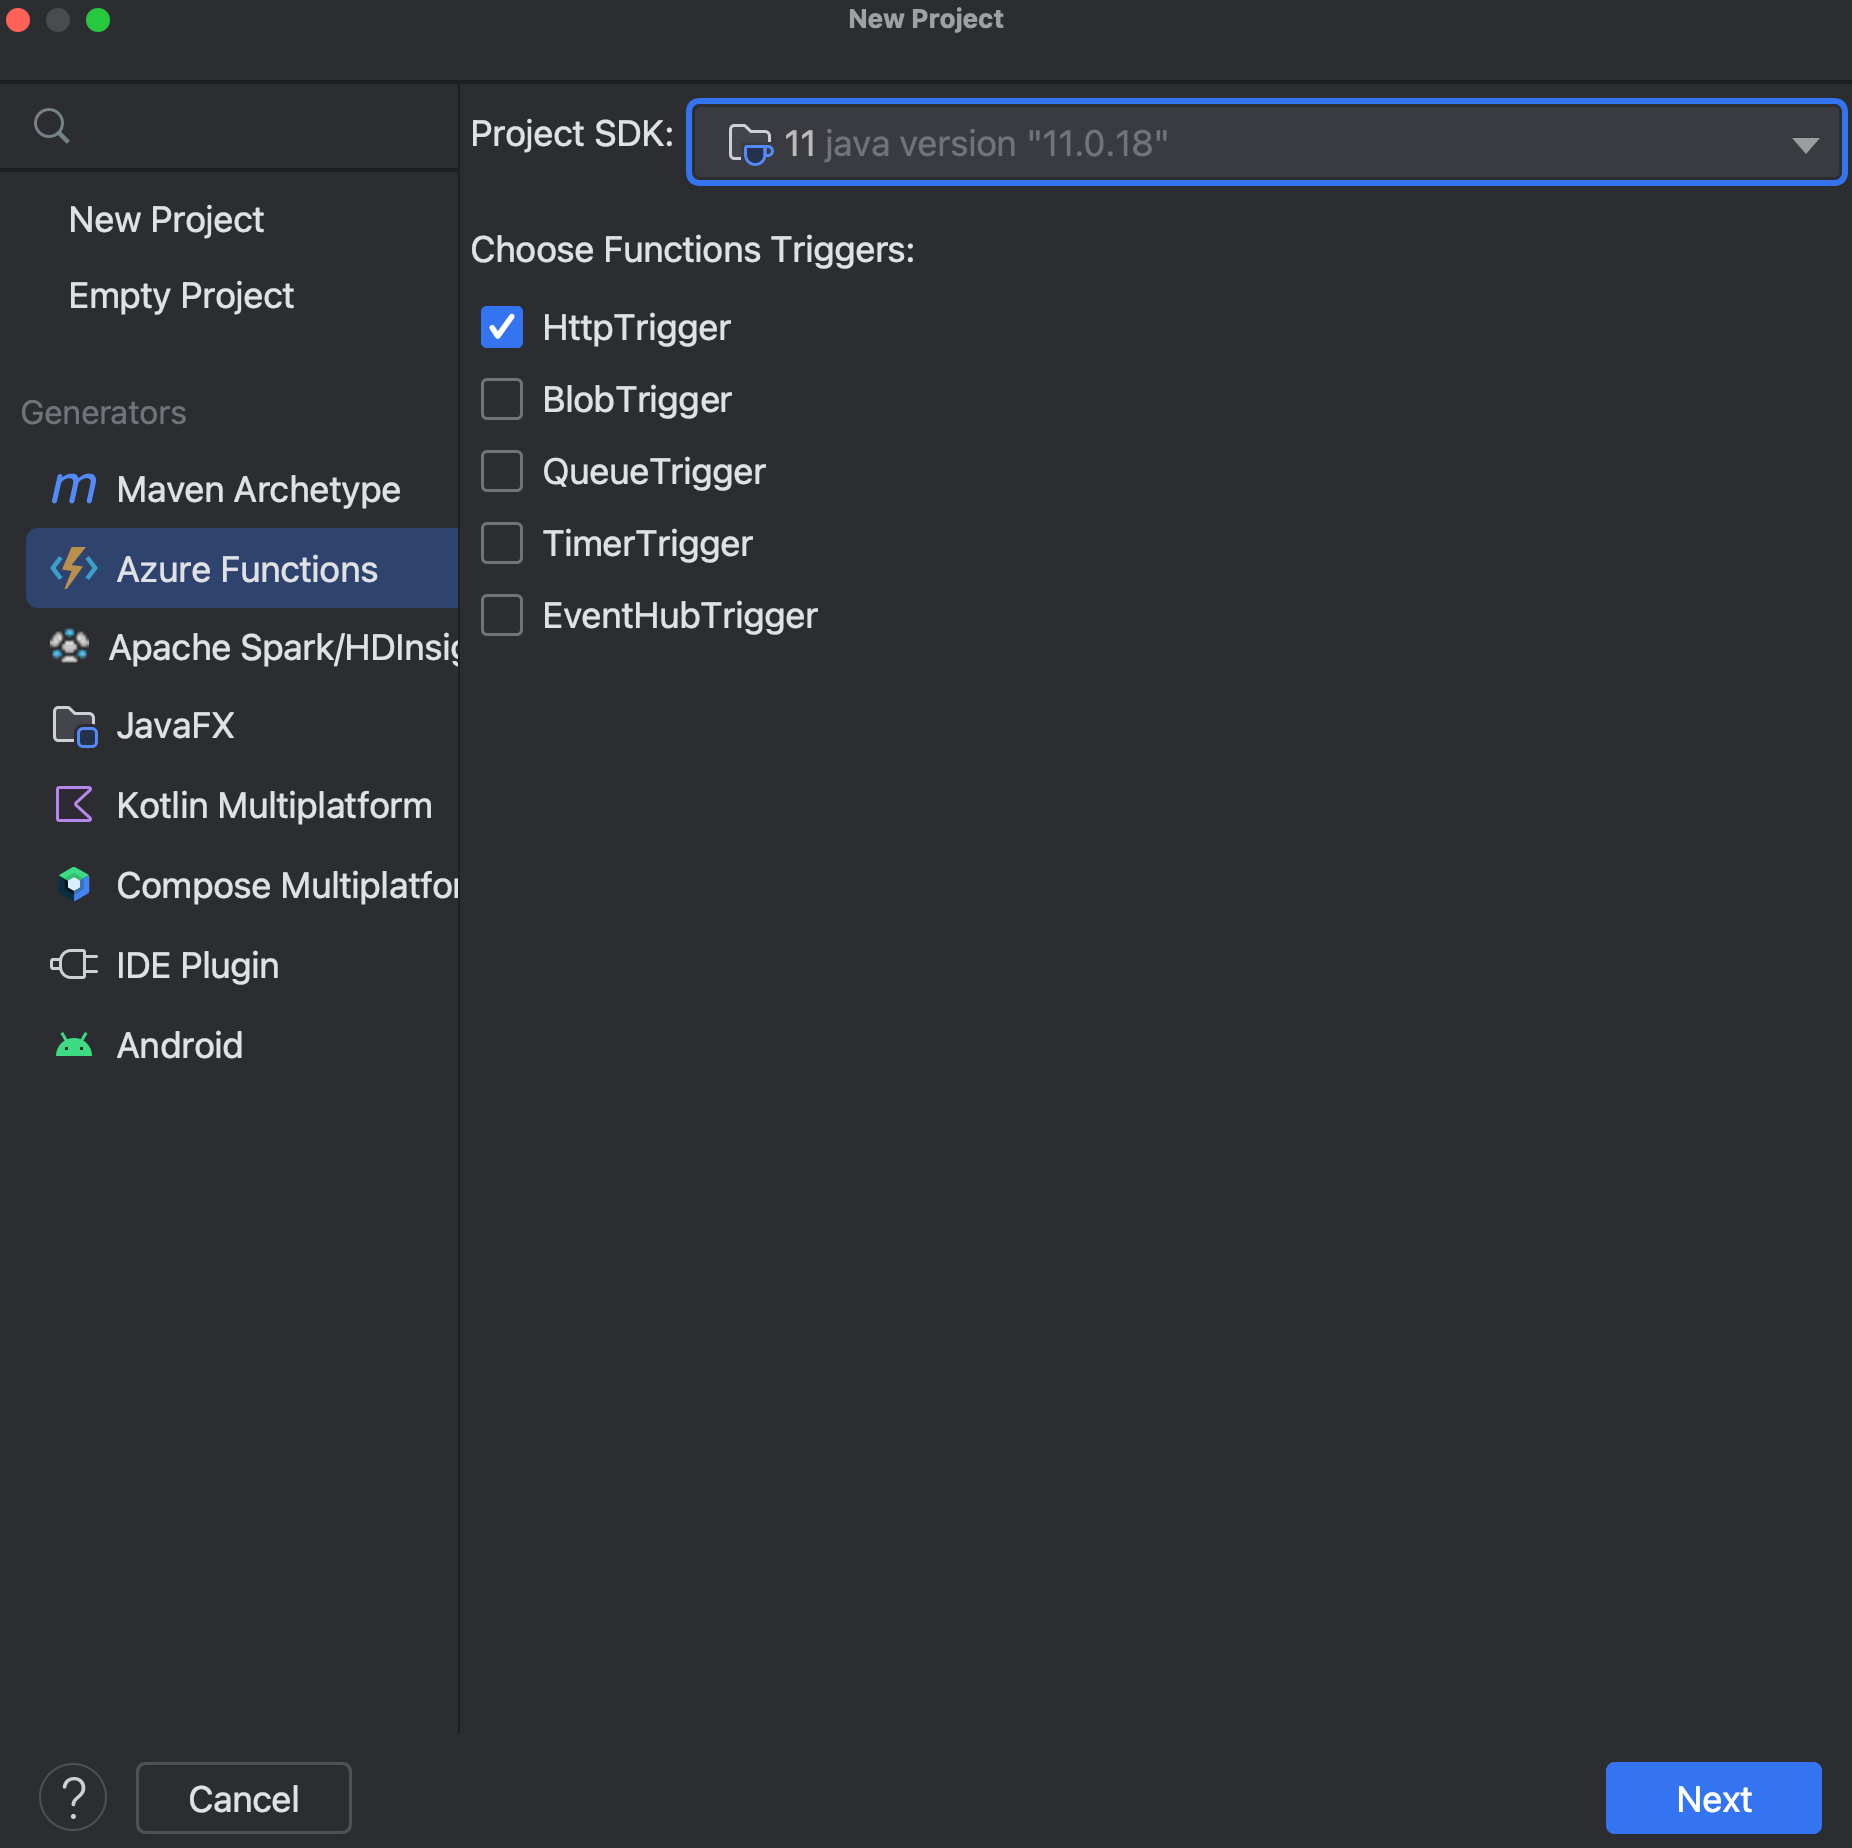This screenshot has height=1848, width=1852.
Task: Click the Next button
Action: click(1712, 1797)
